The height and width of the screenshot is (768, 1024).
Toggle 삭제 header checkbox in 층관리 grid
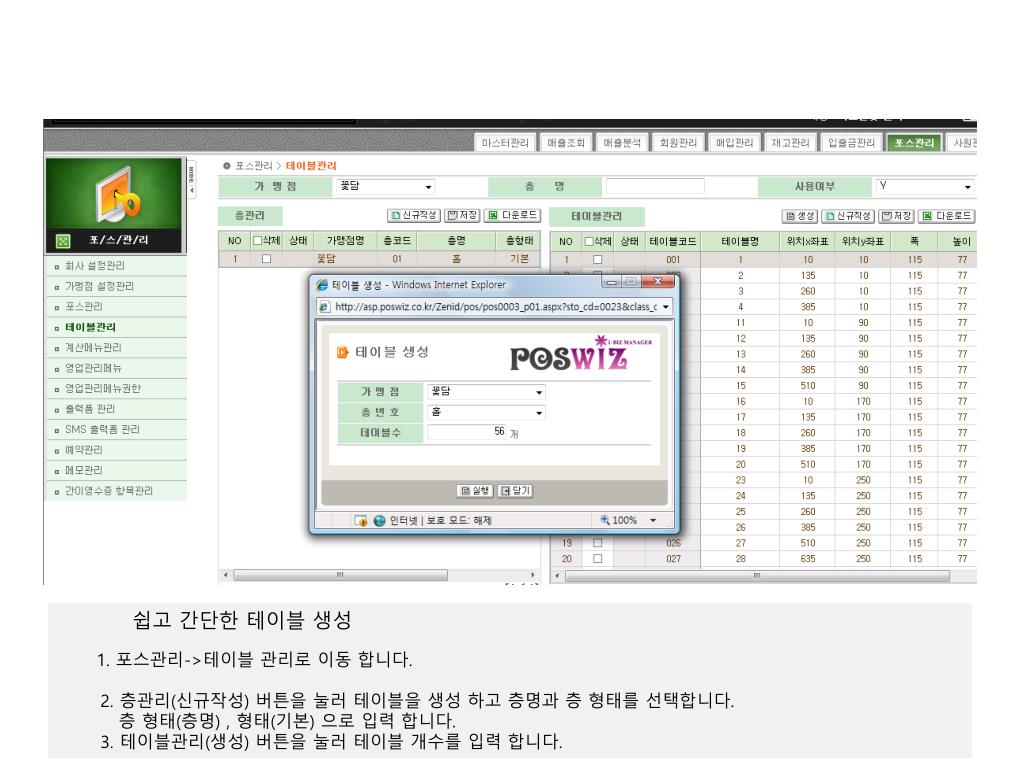(x=257, y=240)
